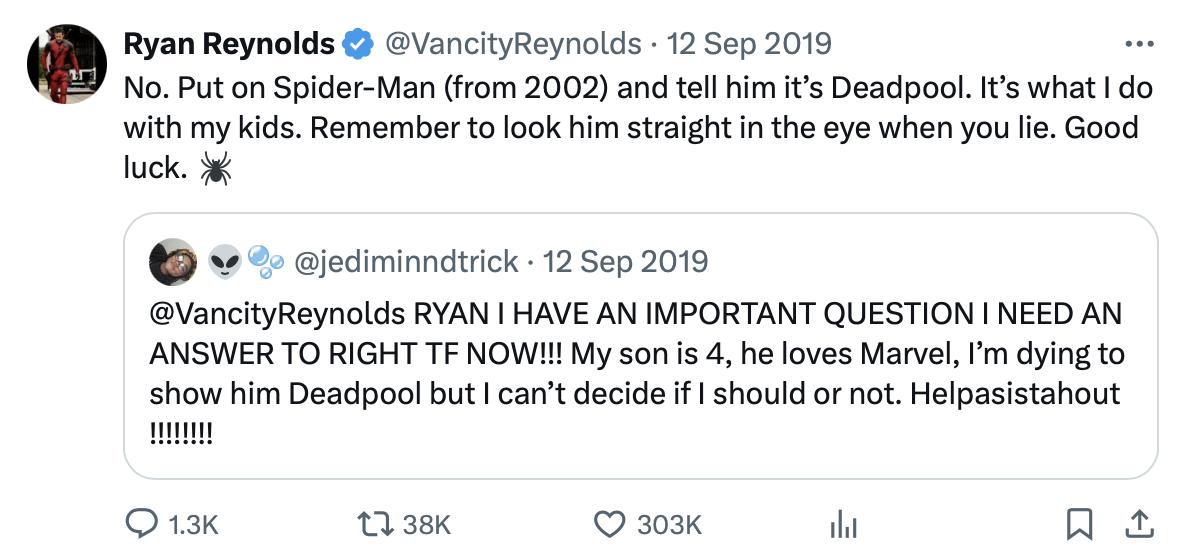Click the main tweet's 12 Sep 2019 date

pyautogui.click(x=749, y=44)
